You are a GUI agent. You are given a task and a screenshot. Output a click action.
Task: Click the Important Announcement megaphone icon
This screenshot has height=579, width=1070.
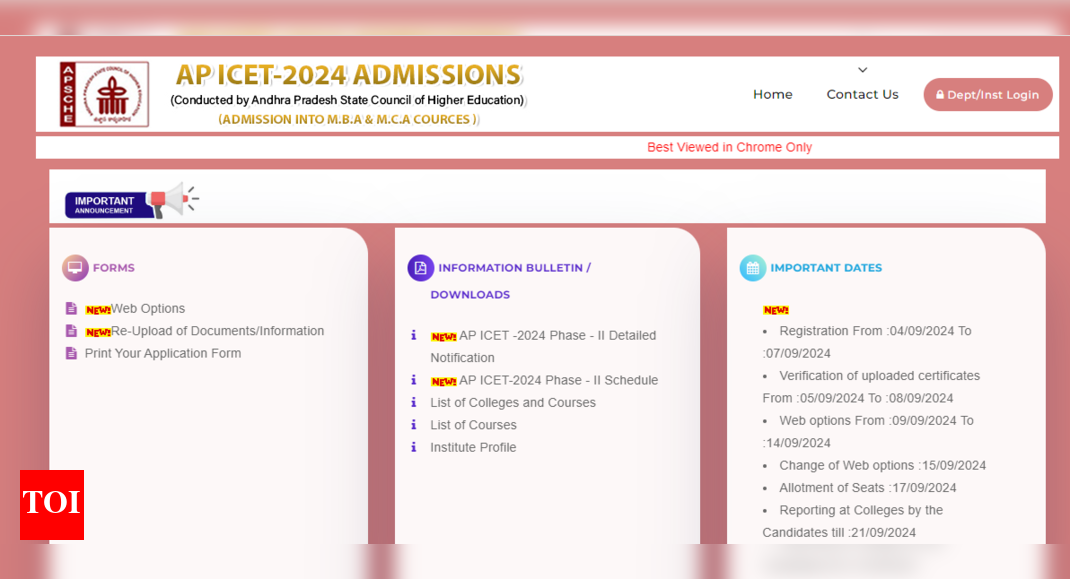pyautogui.click(x=172, y=199)
